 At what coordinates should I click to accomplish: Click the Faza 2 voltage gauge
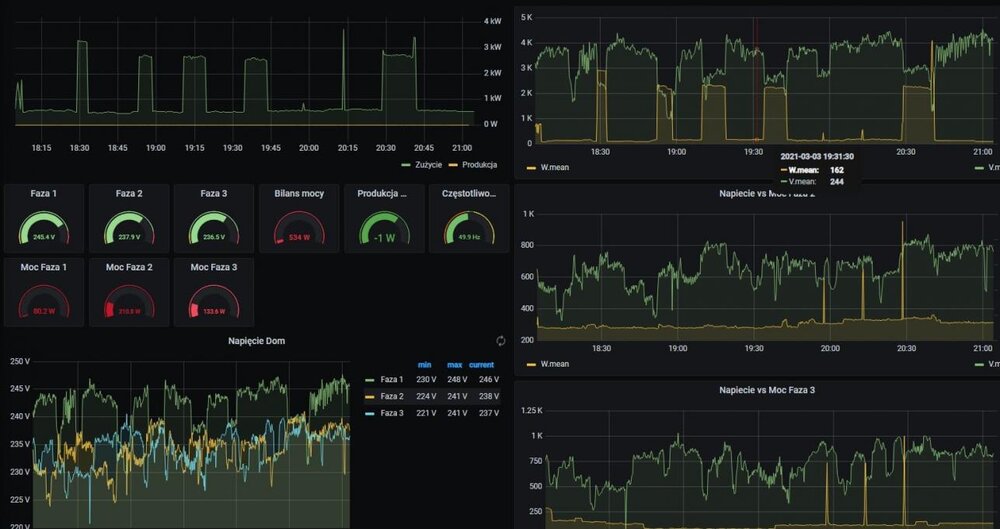pyautogui.click(x=128, y=231)
